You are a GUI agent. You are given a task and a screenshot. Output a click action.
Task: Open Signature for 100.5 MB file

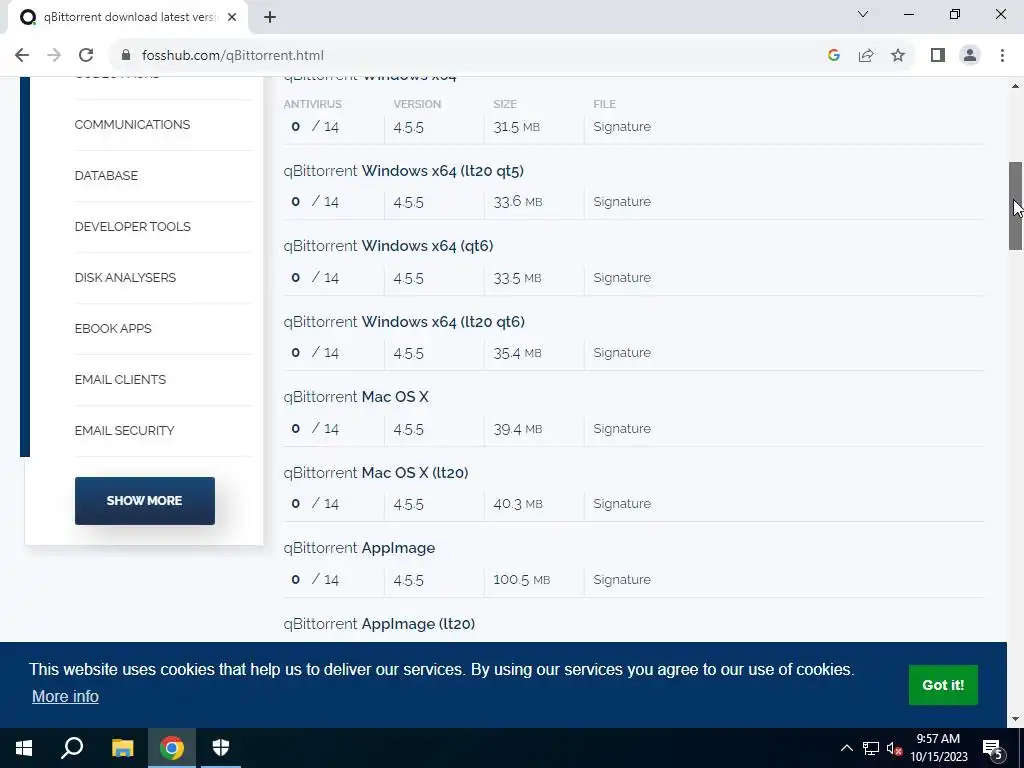622,579
